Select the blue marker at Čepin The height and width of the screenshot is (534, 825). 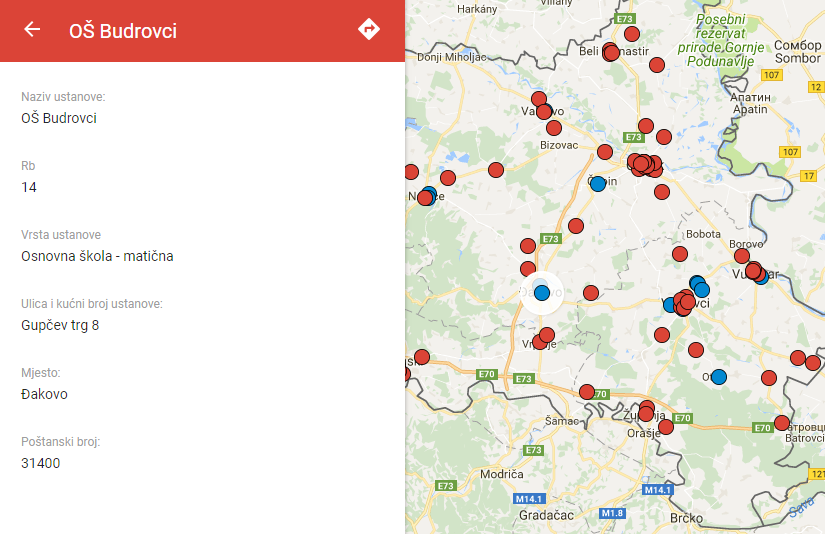(x=598, y=184)
